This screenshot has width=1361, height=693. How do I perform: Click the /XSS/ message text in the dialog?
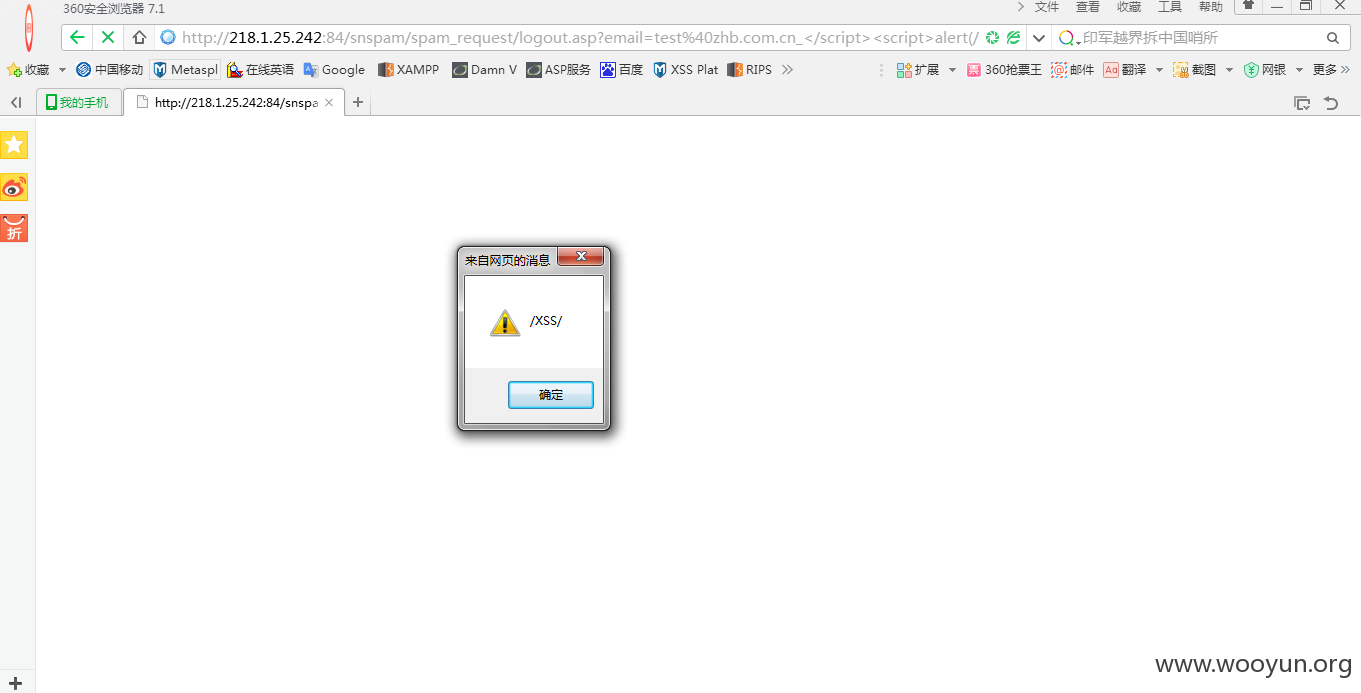click(546, 321)
